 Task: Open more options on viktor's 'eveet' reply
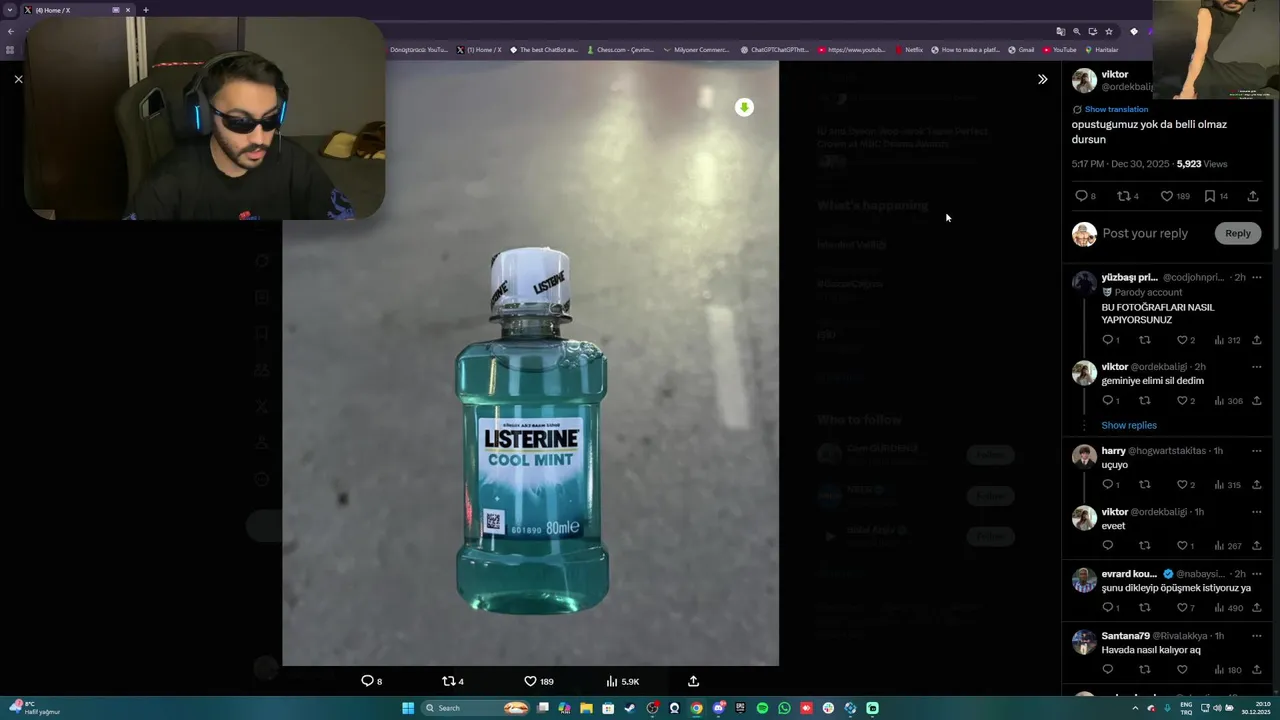tap(1257, 512)
